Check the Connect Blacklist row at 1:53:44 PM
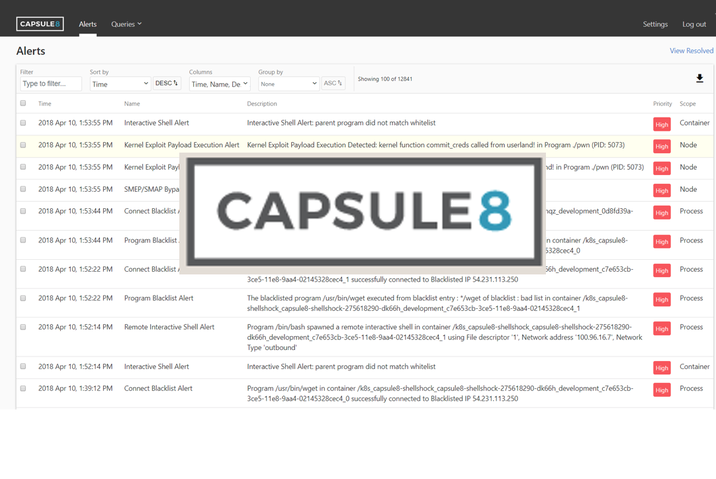 [x=23, y=211]
